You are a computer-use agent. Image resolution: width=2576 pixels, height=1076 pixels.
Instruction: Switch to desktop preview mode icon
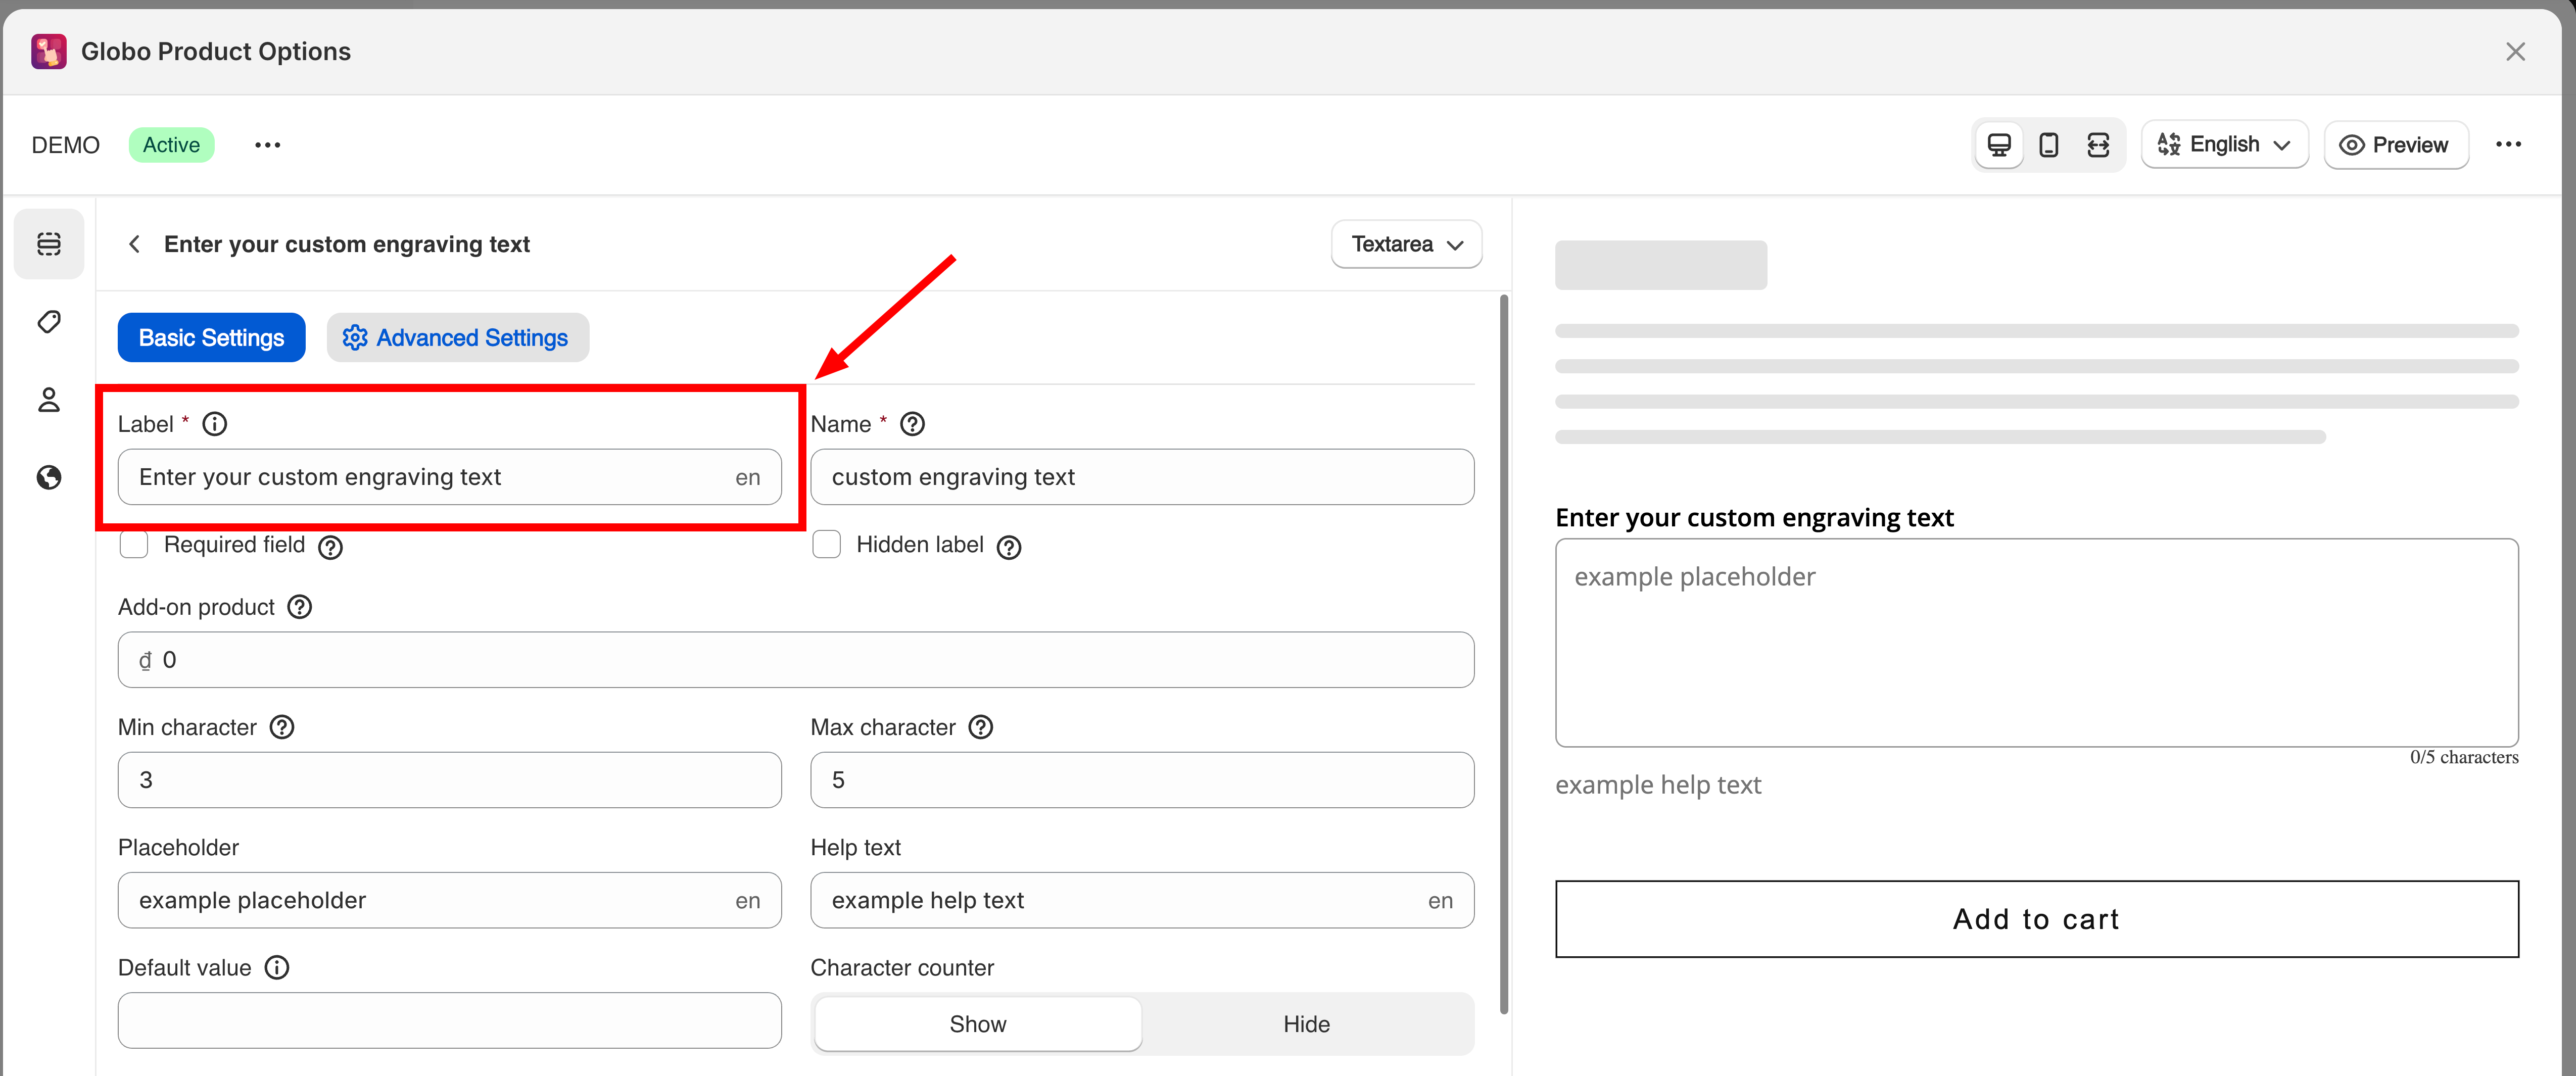[1998, 145]
